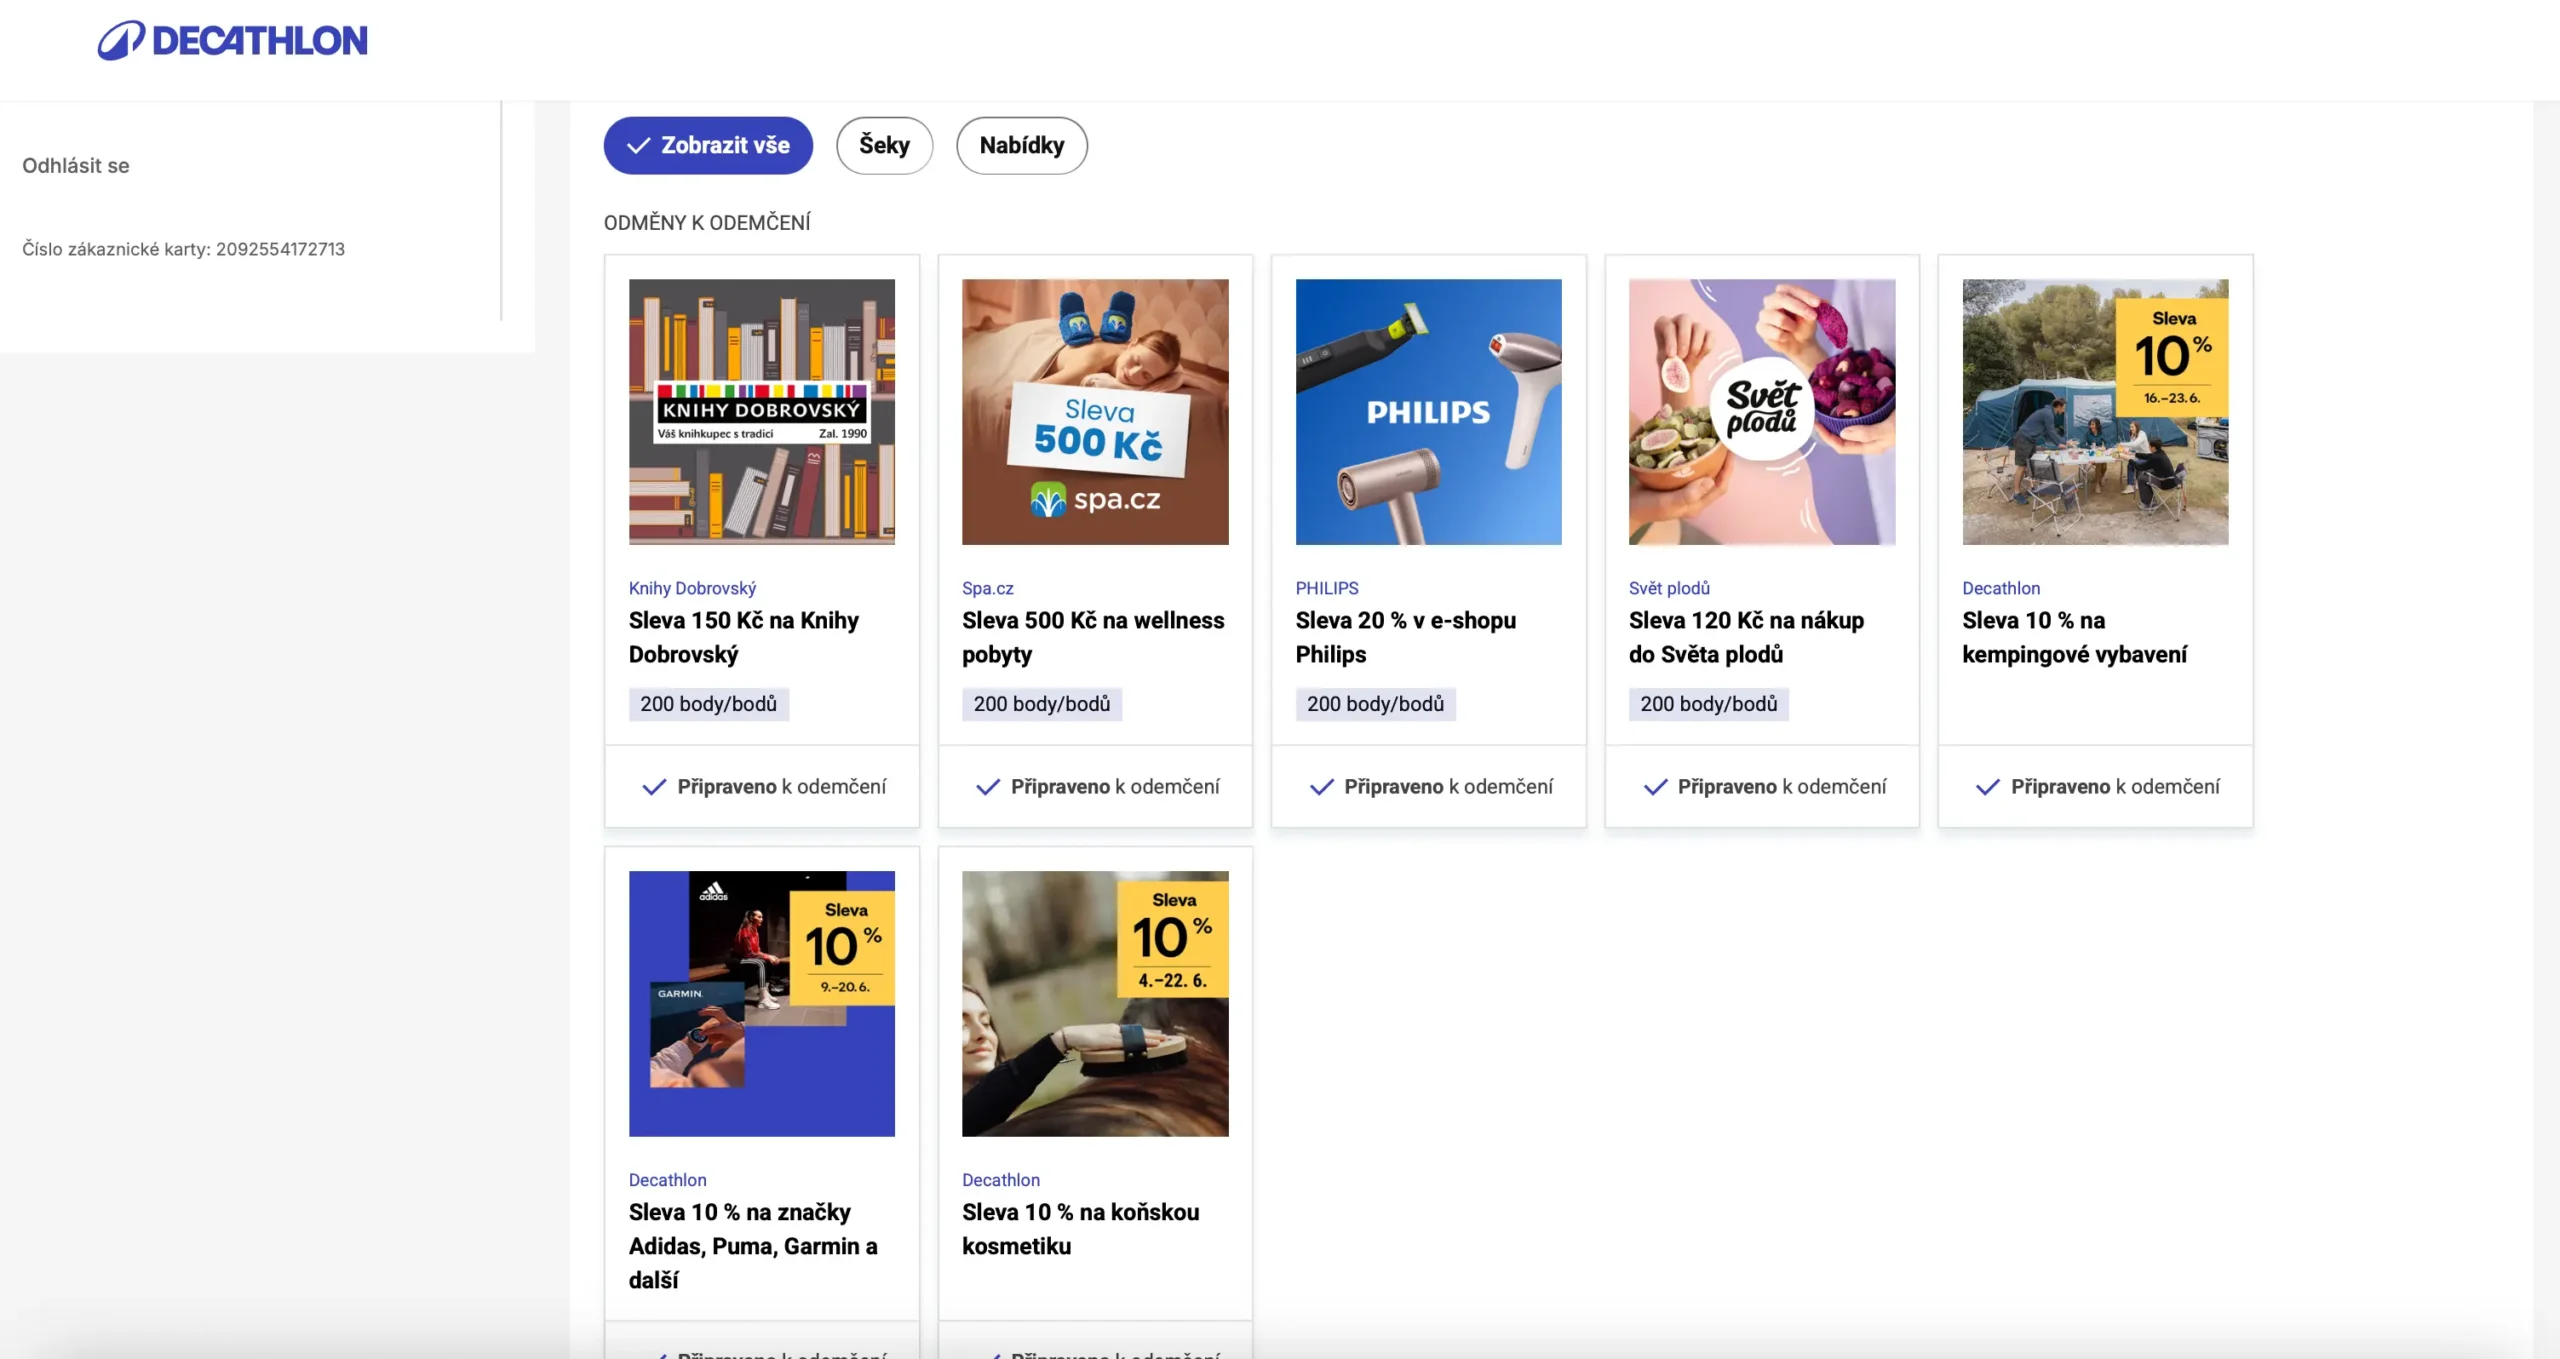Click the unlock checkmark icon under Spa.cz
2560x1359 pixels.
click(x=988, y=787)
